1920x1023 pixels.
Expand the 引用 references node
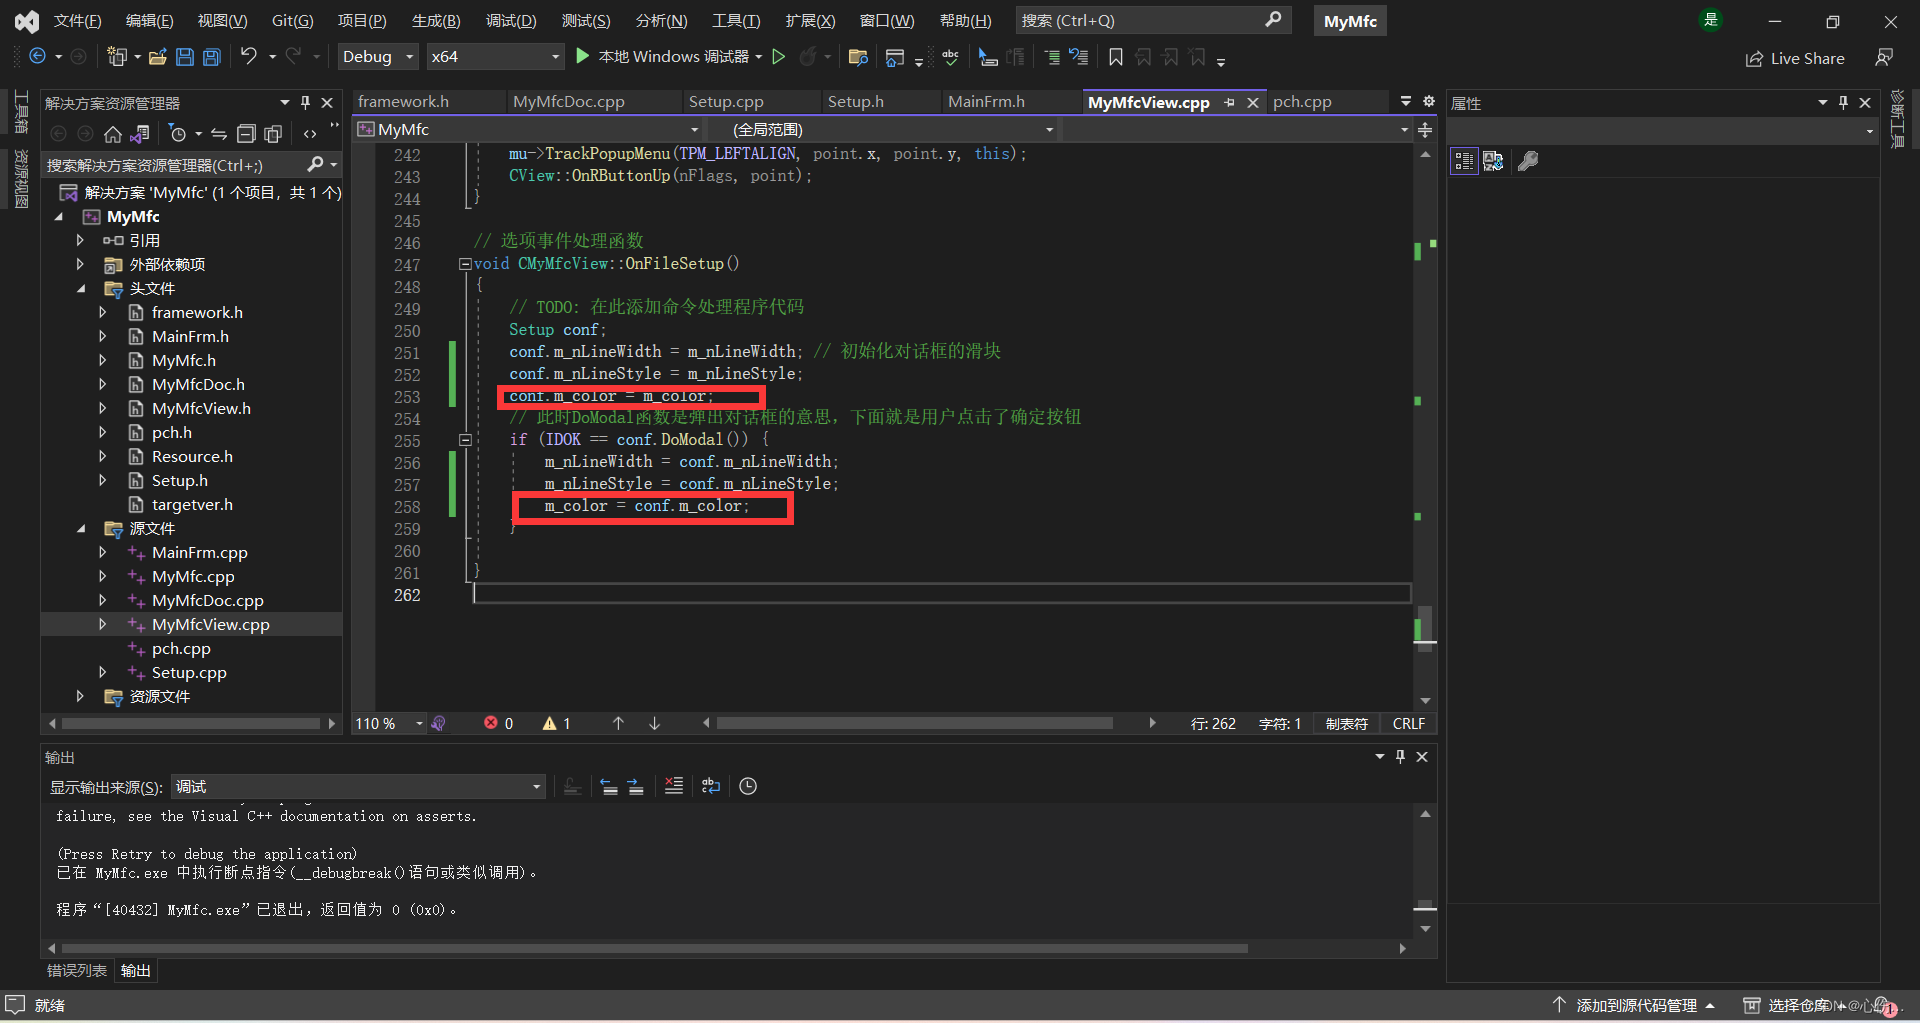pos(80,240)
